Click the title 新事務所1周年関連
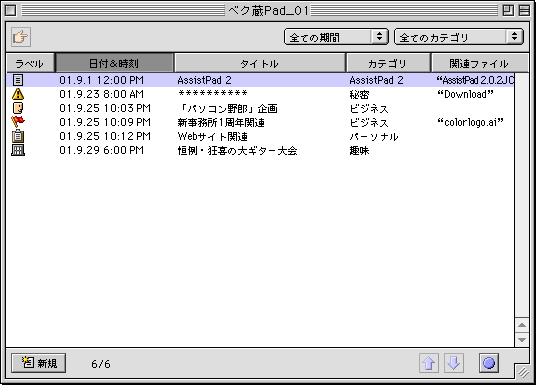Image resolution: width=536 pixels, height=385 pixels. [x=221, y=122]
